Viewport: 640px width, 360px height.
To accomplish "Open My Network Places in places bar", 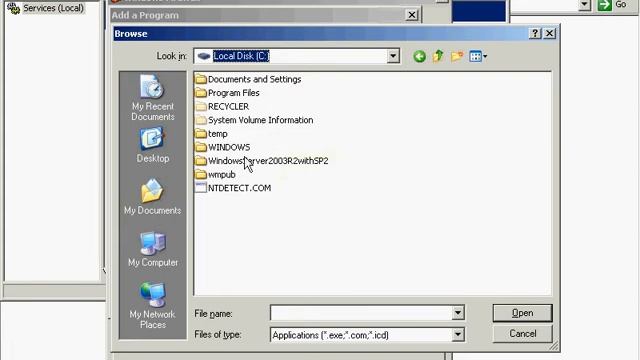I will click(x=153, y=306).
